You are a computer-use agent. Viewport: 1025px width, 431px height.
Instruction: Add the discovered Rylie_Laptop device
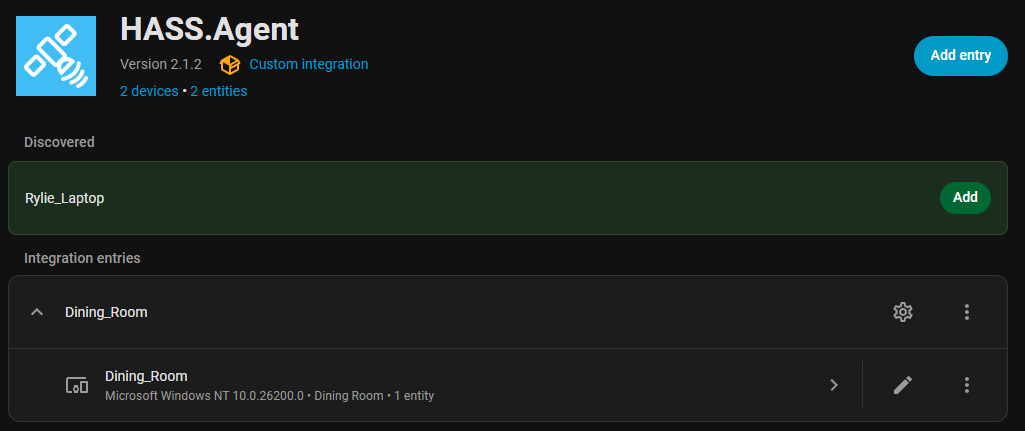click(x=964, y=198)
